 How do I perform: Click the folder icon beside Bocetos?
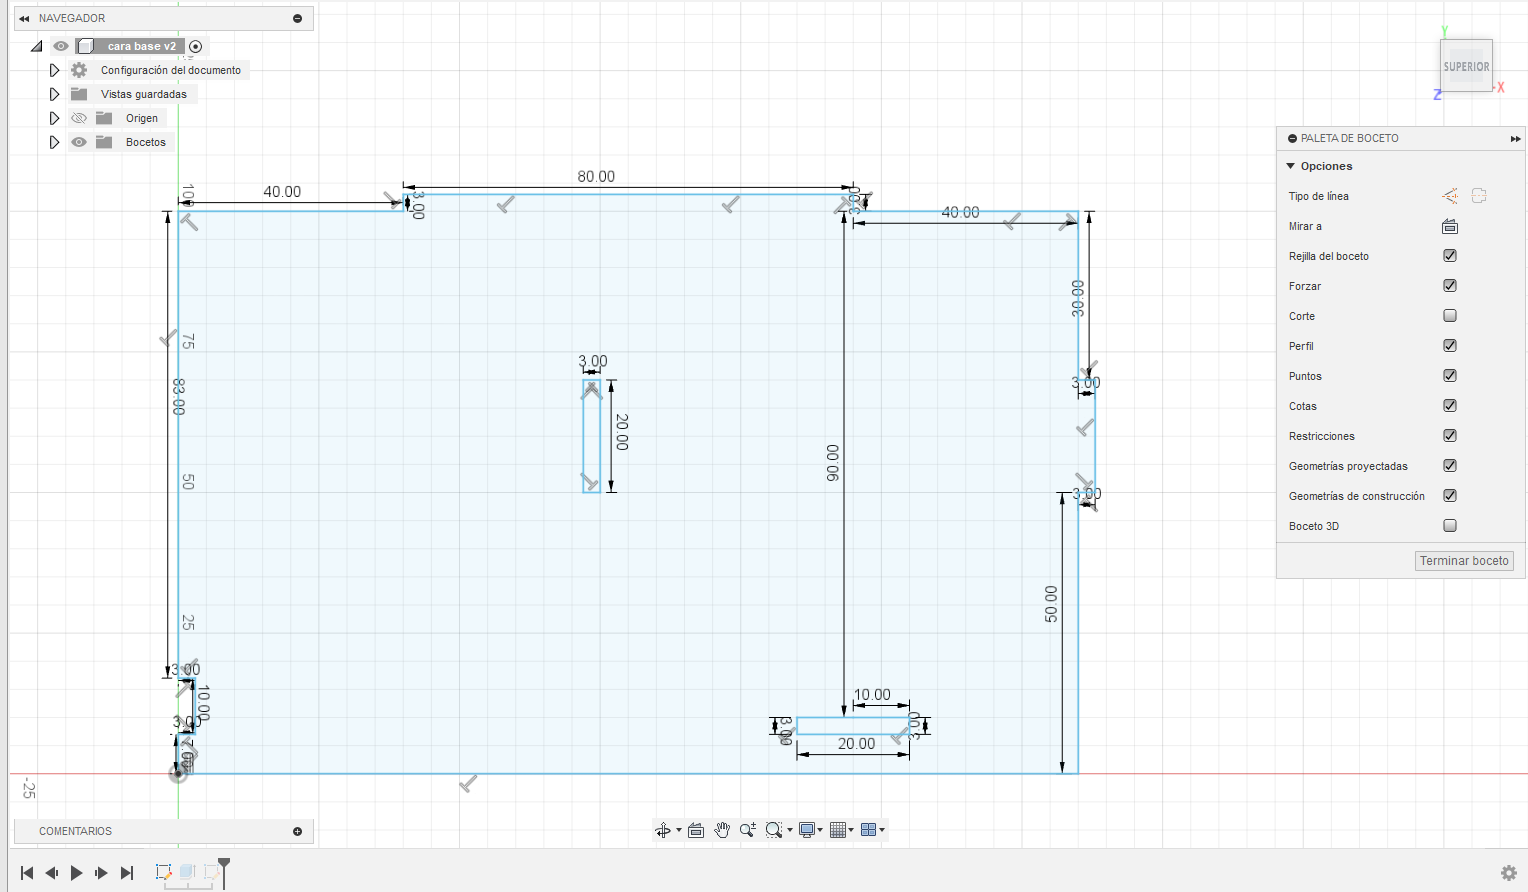coord(104,142)
